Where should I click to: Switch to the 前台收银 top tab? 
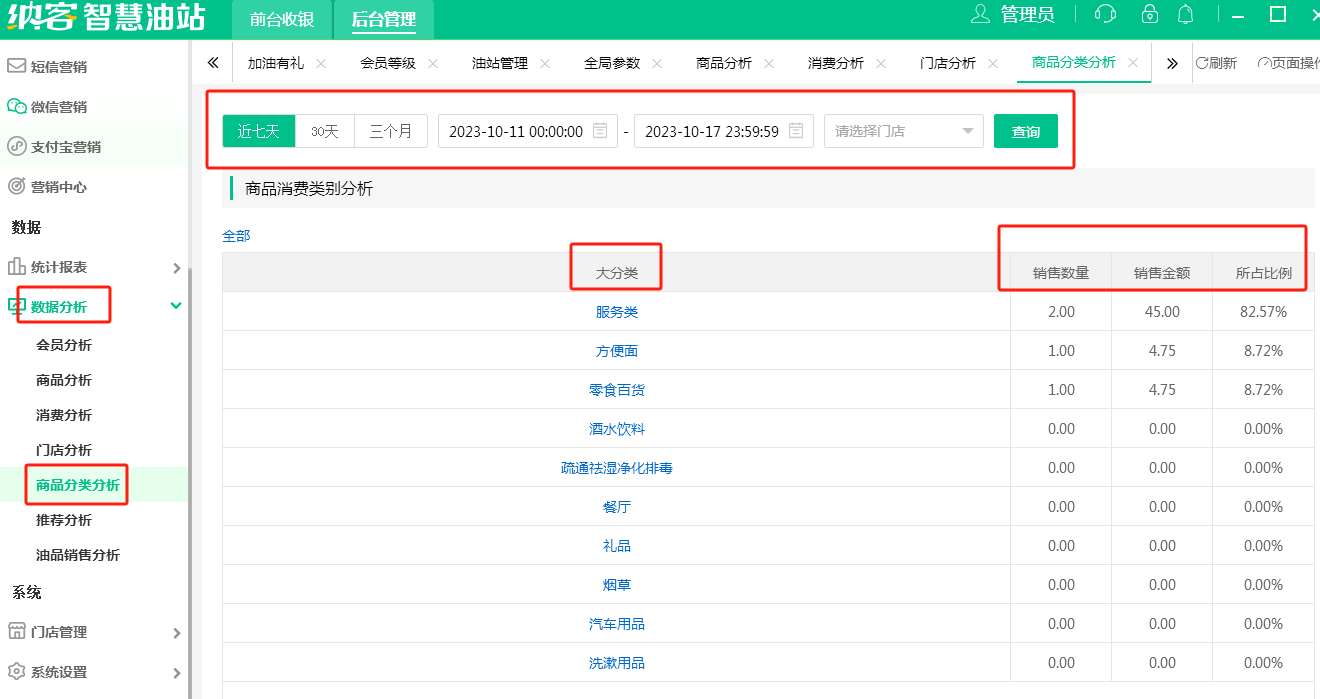click(x=282, y=20)
